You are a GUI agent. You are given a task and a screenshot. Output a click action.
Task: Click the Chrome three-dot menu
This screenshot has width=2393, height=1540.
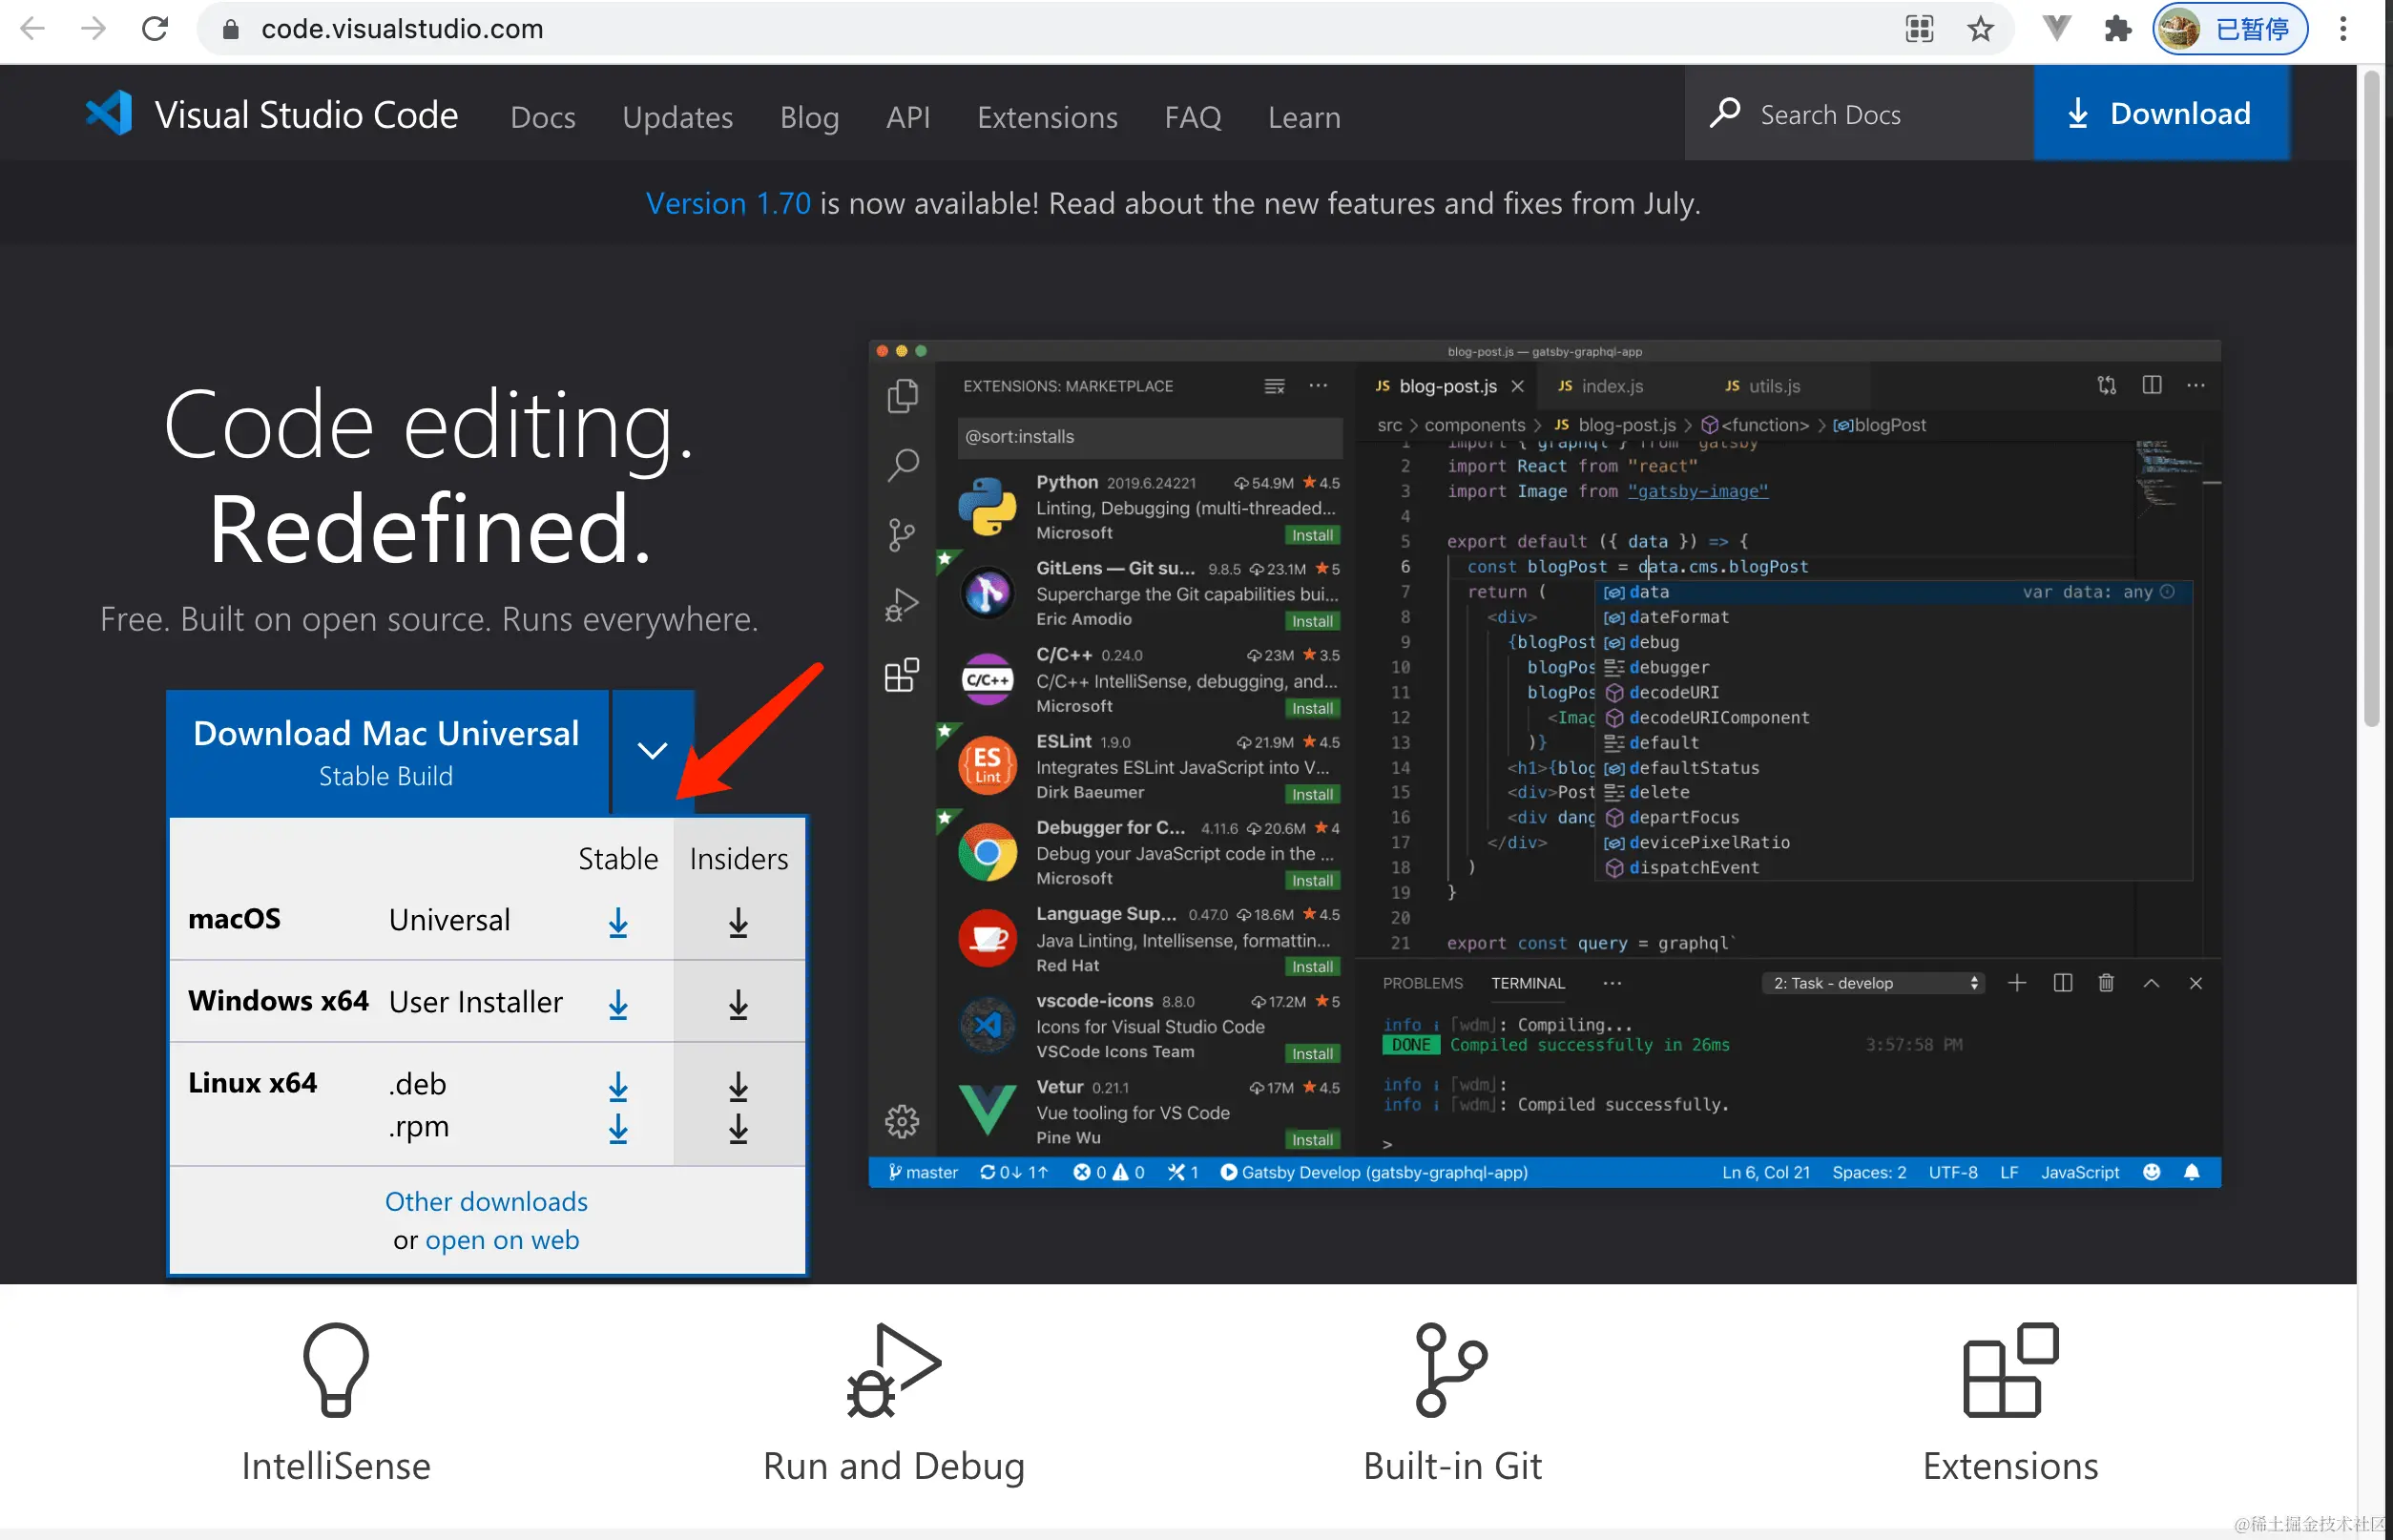2343,29
